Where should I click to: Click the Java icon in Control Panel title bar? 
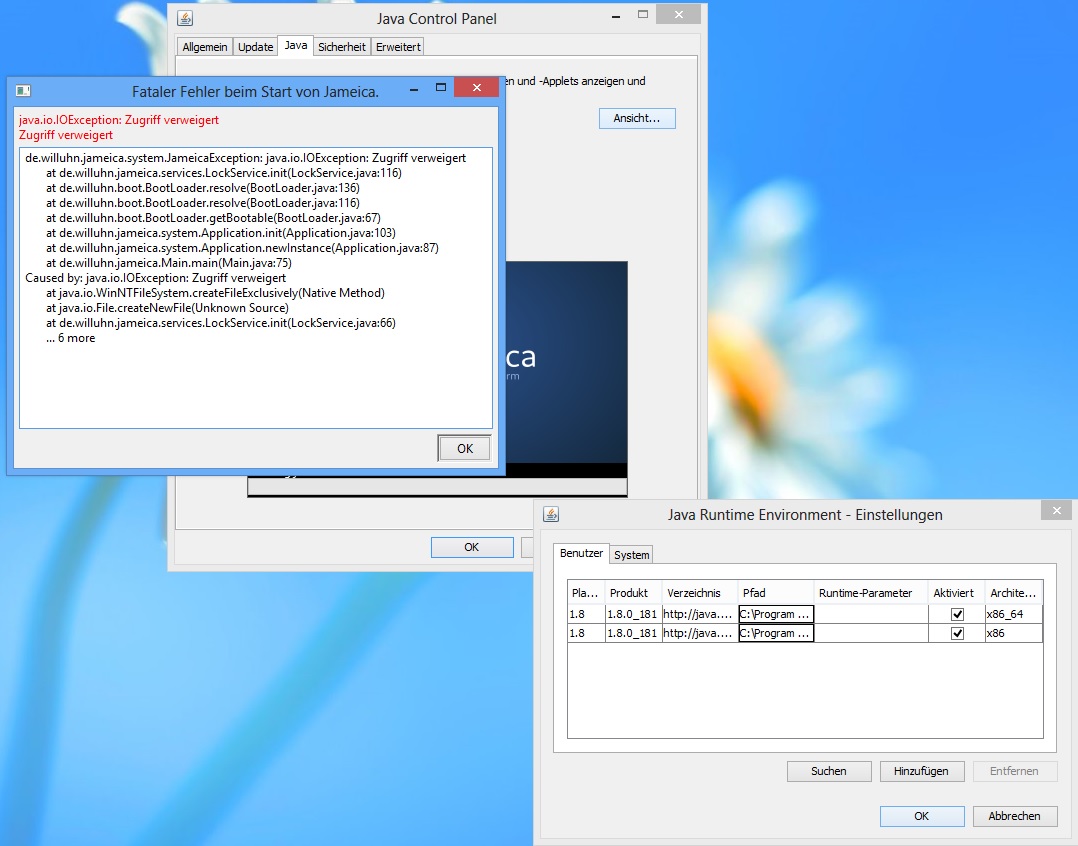tap(185, 19)
